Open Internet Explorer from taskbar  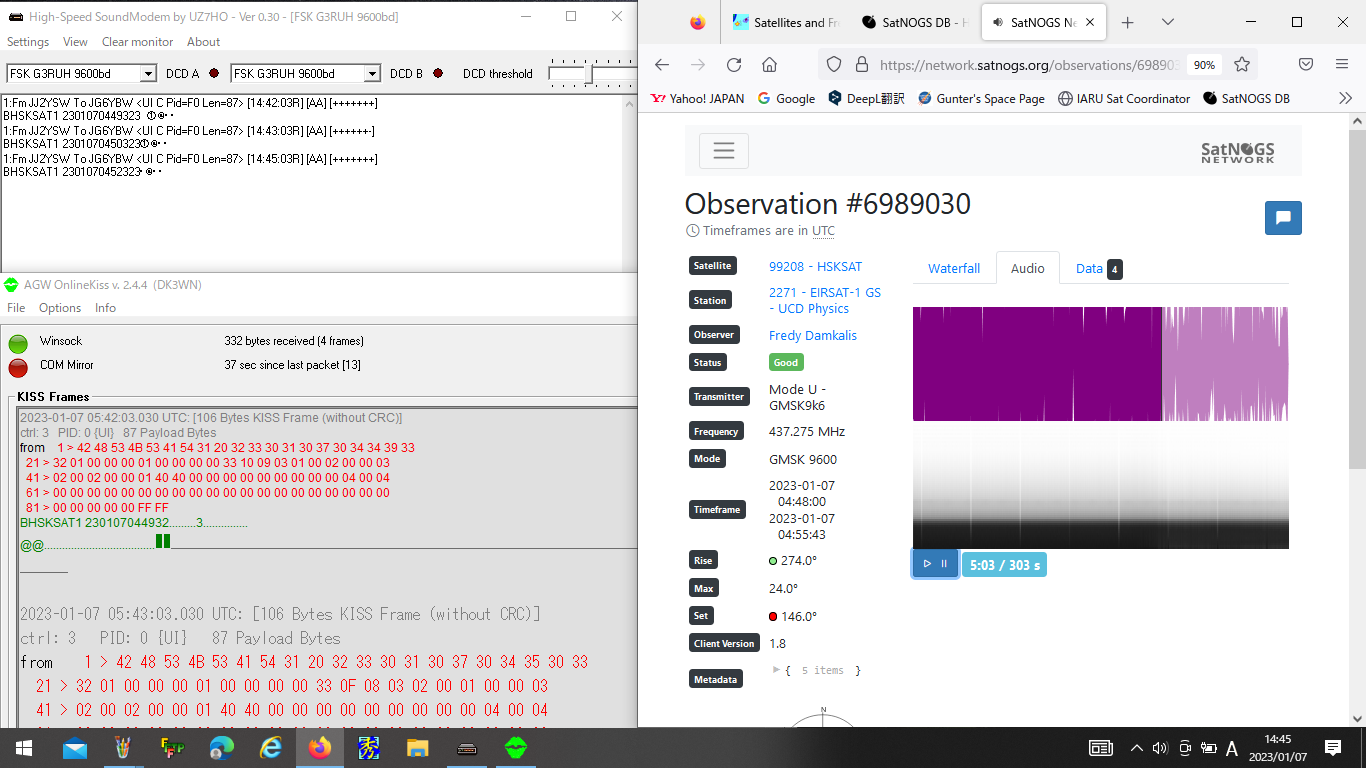coord(270,748)
